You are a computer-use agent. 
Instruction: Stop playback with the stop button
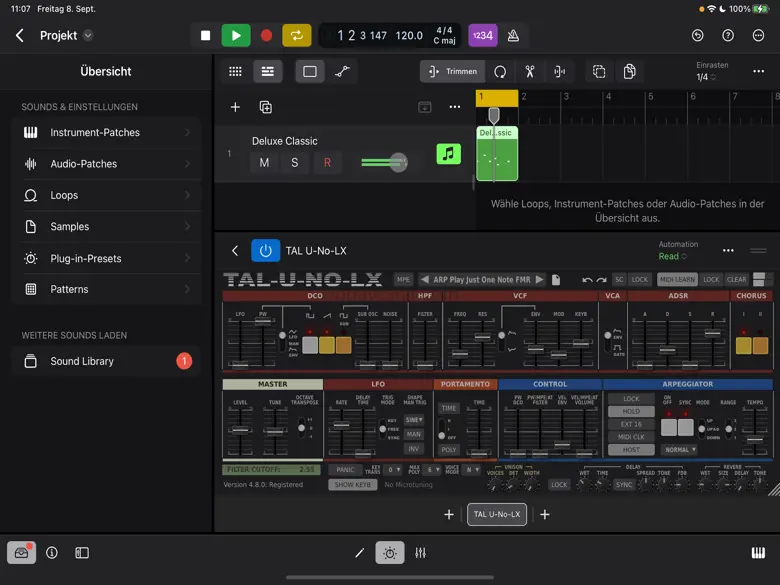(x=205, y=35)
